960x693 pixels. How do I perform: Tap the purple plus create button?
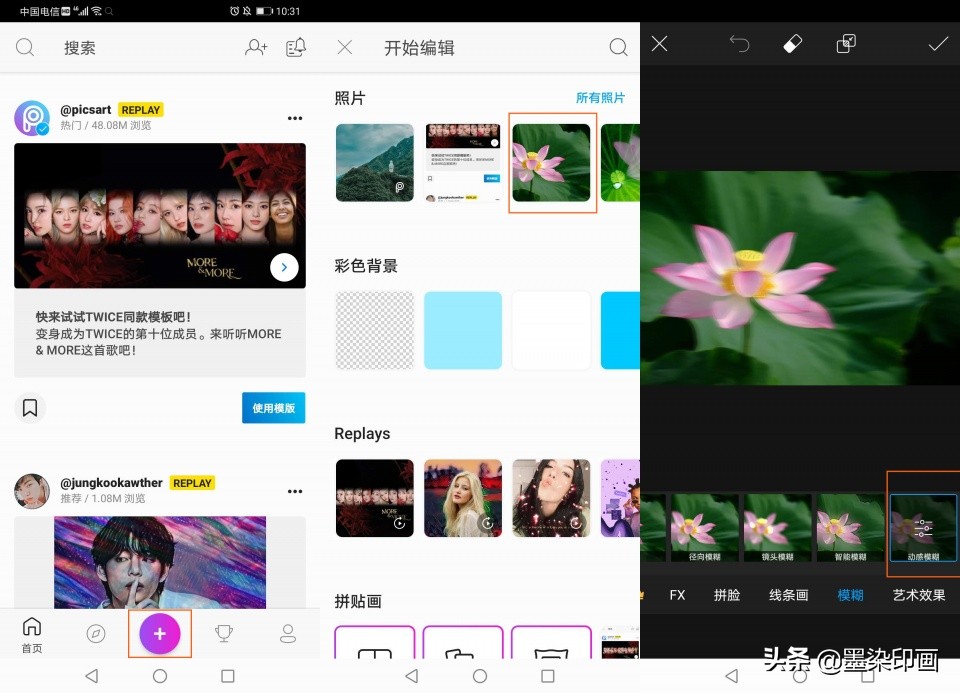pyautogui.click(x=160, y=634)
